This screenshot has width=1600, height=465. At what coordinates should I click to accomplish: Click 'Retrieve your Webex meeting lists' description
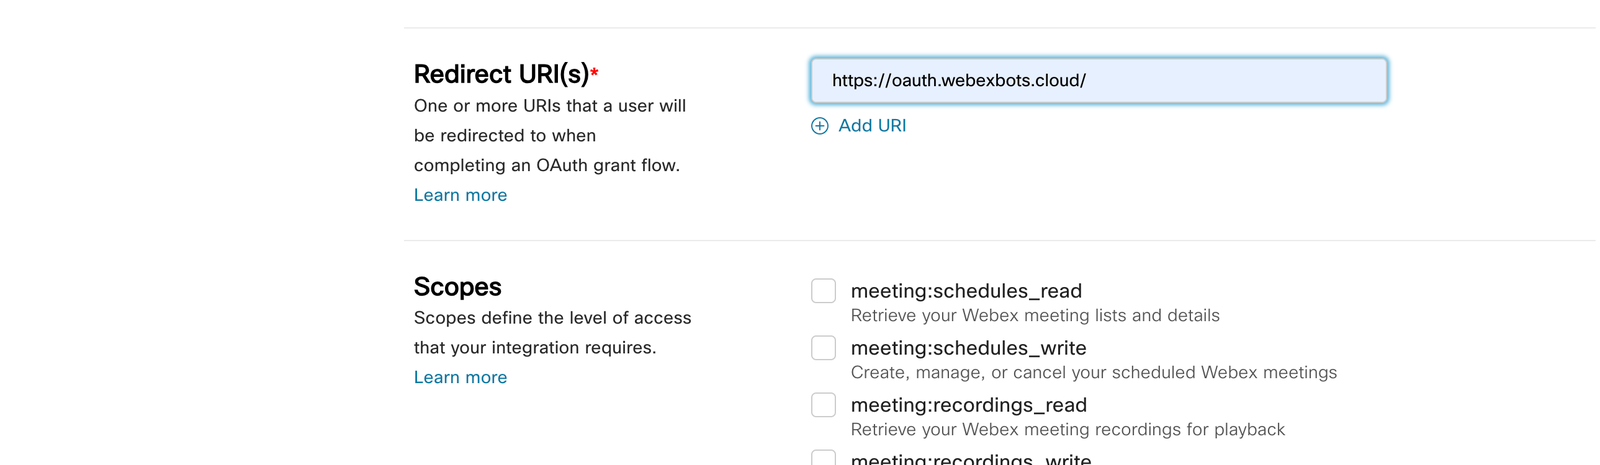tap(1035, 316)
